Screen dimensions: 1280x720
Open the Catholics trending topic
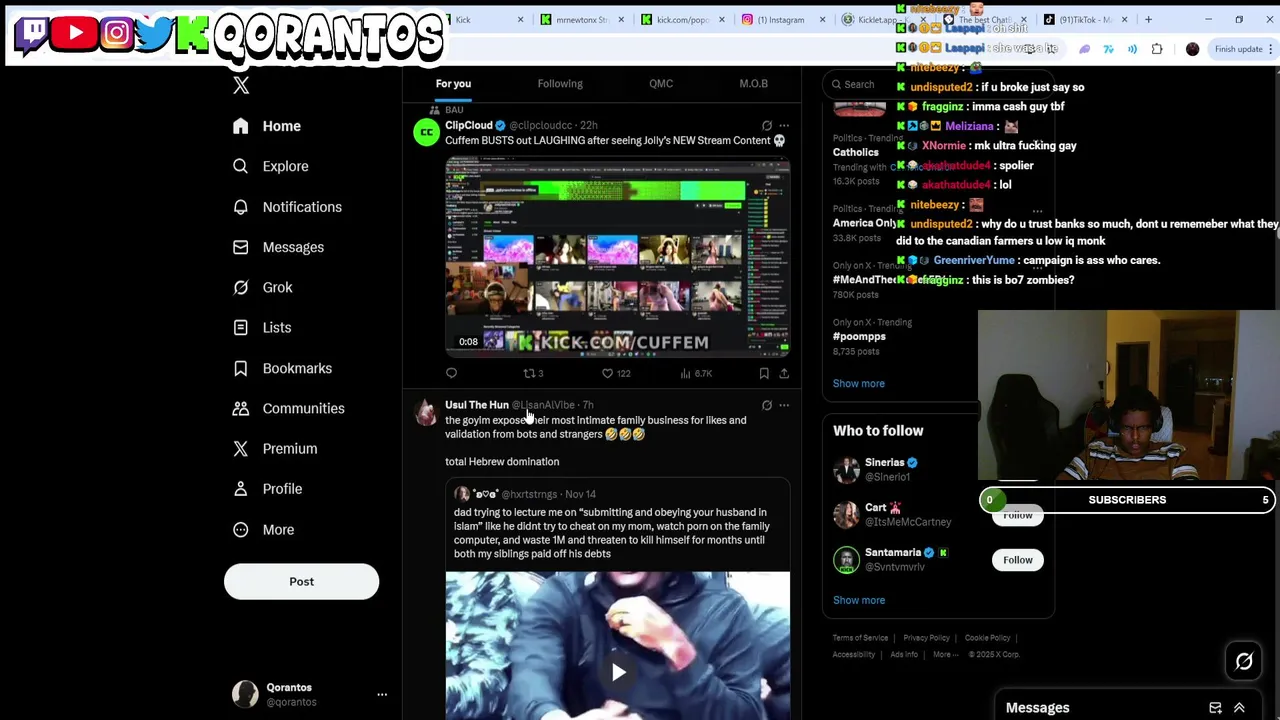(x=855, y=152)
